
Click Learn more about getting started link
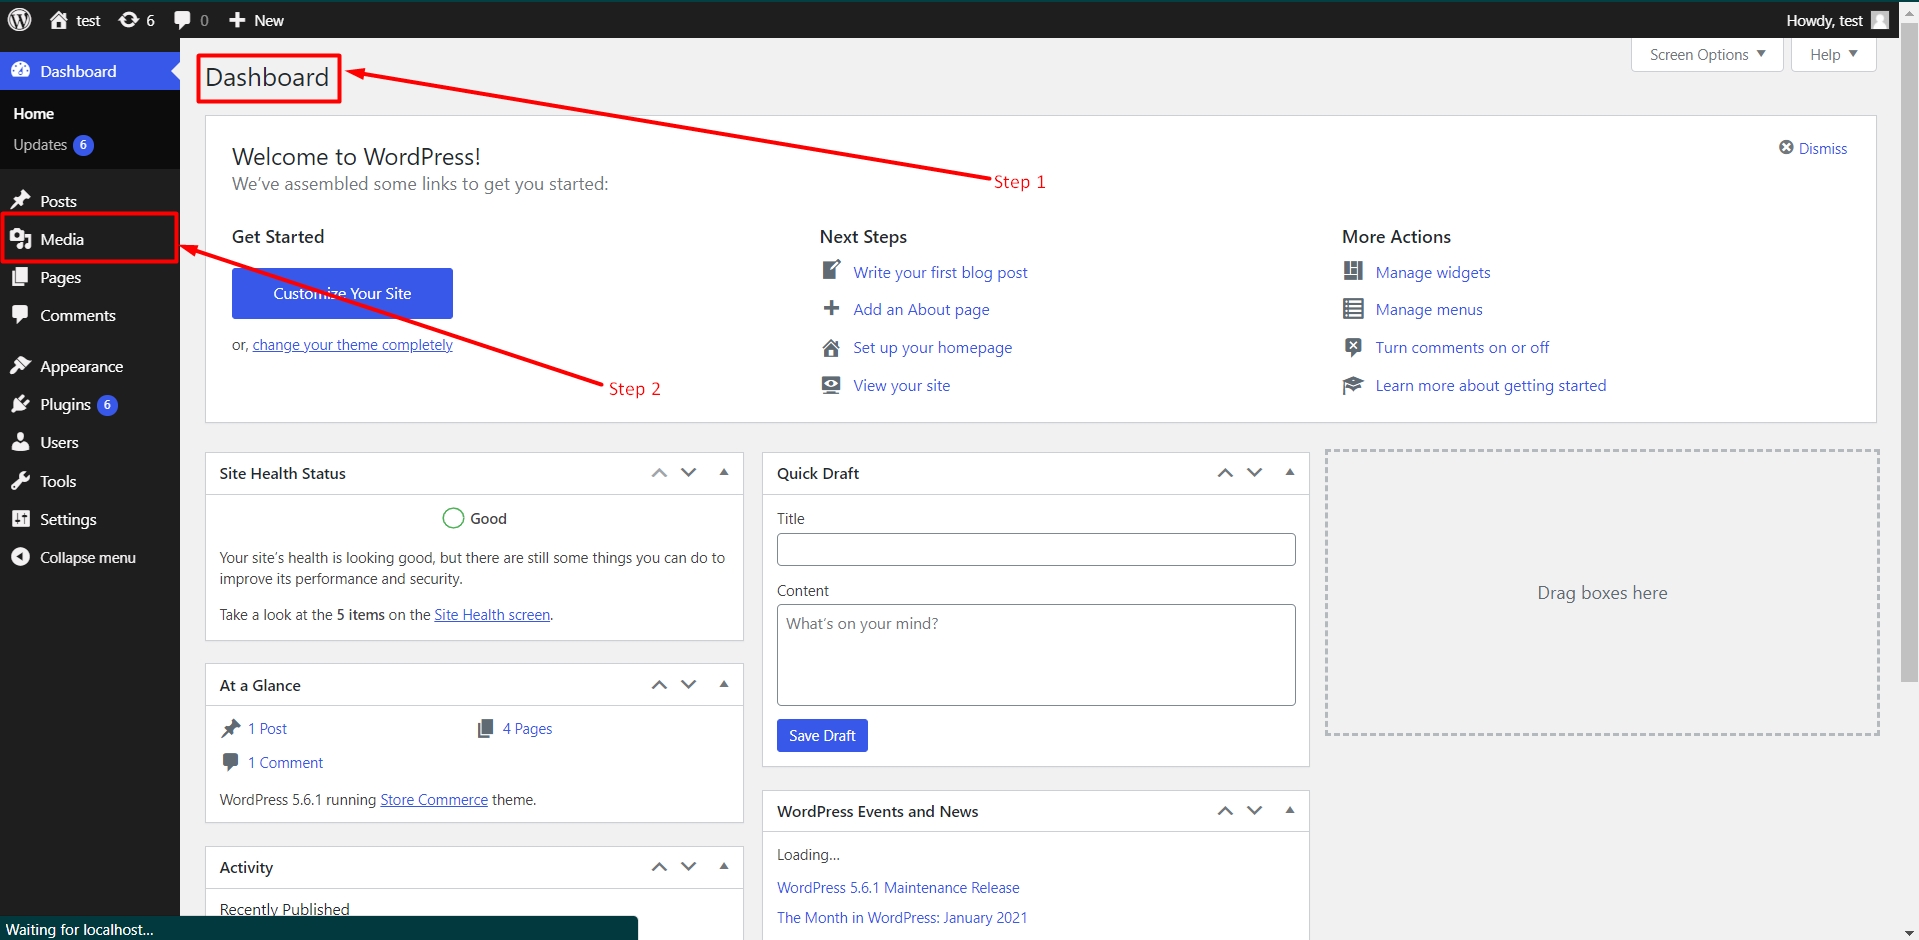pos(1490,386)
